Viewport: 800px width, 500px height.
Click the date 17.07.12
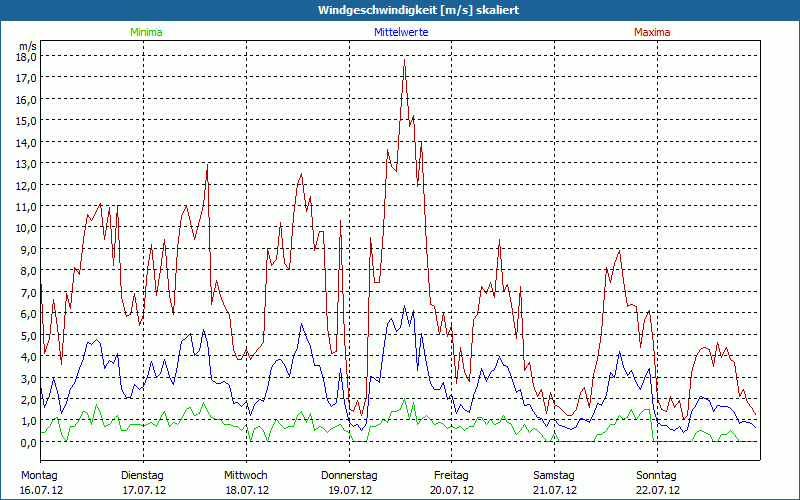[x=144, y=490]
